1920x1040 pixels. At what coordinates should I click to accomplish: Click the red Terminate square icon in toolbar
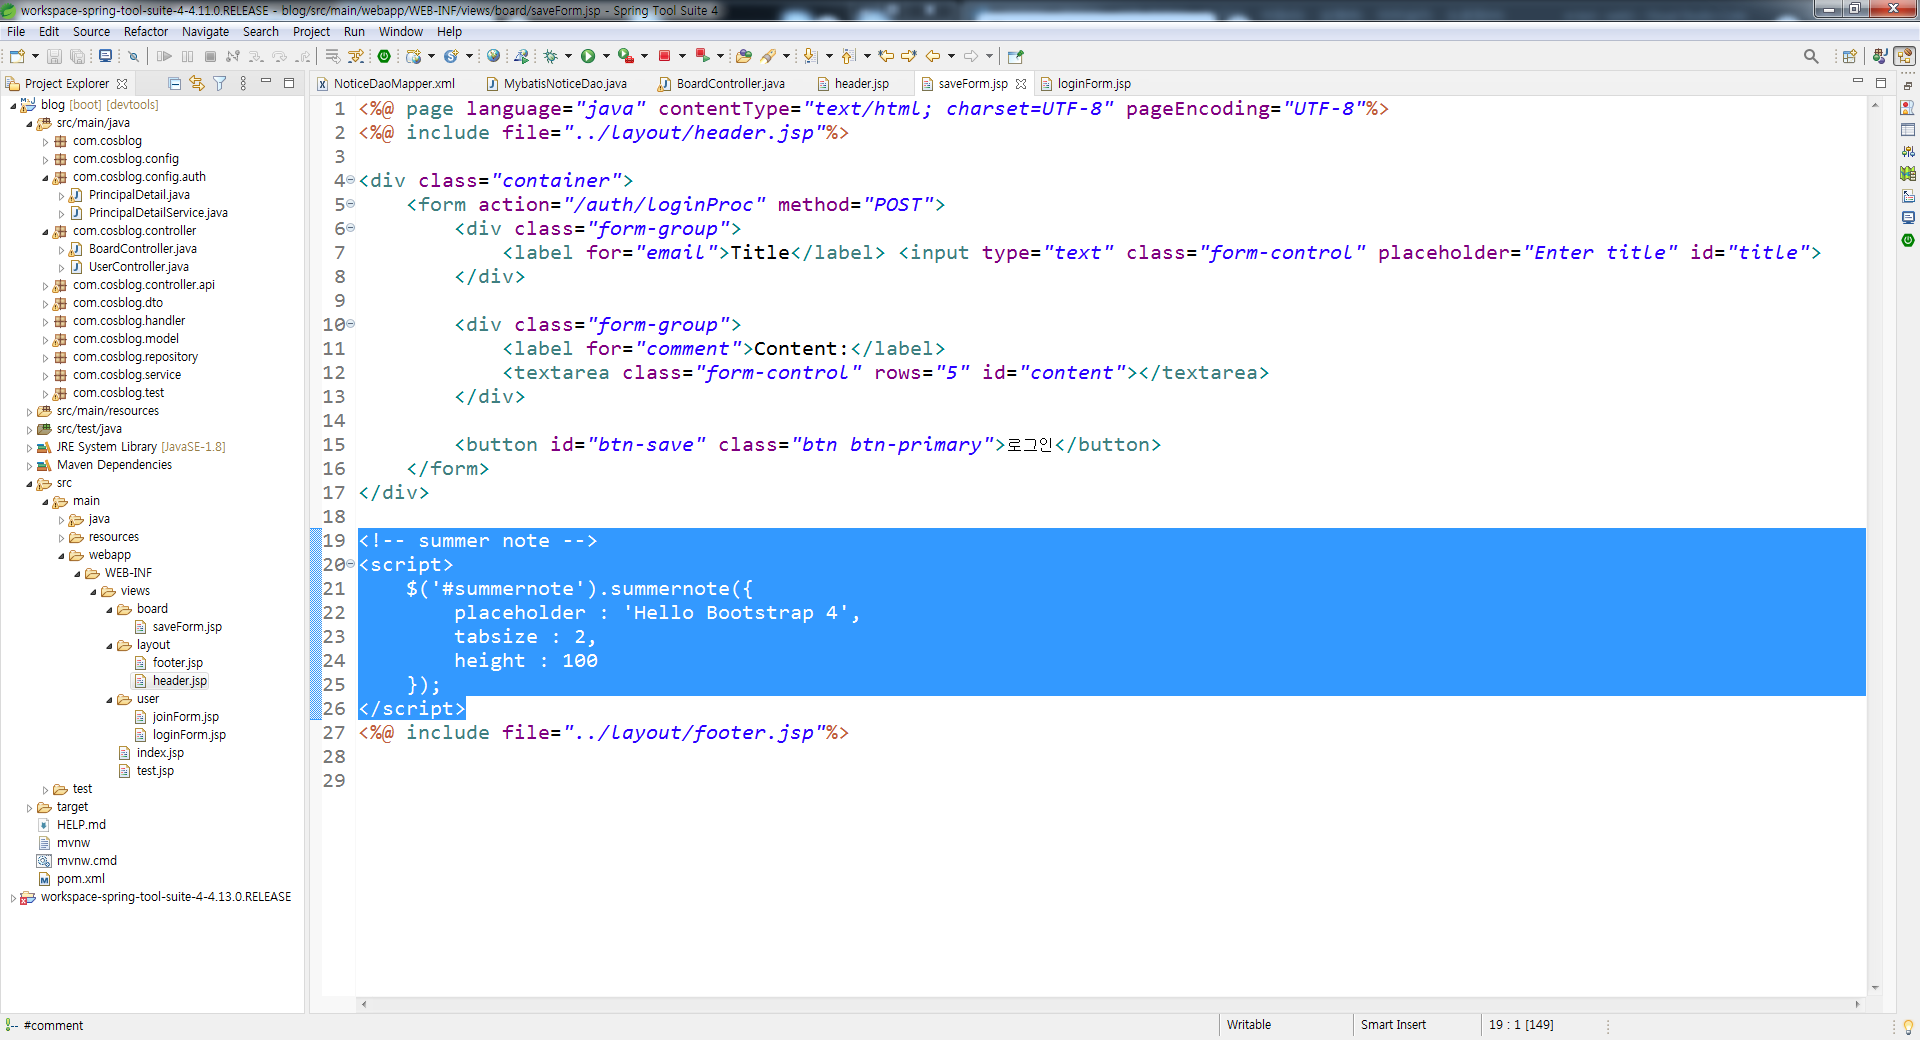click(x=664, y=56)
